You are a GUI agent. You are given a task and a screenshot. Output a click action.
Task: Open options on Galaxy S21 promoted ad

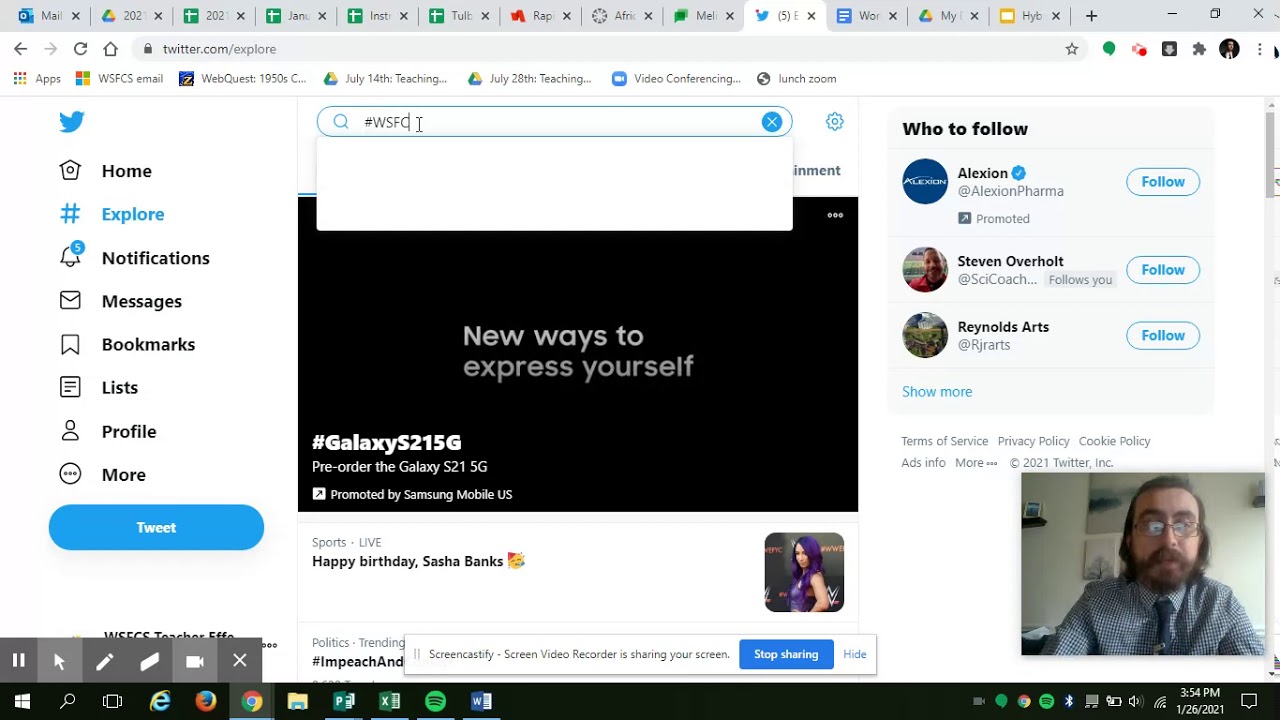835,215
